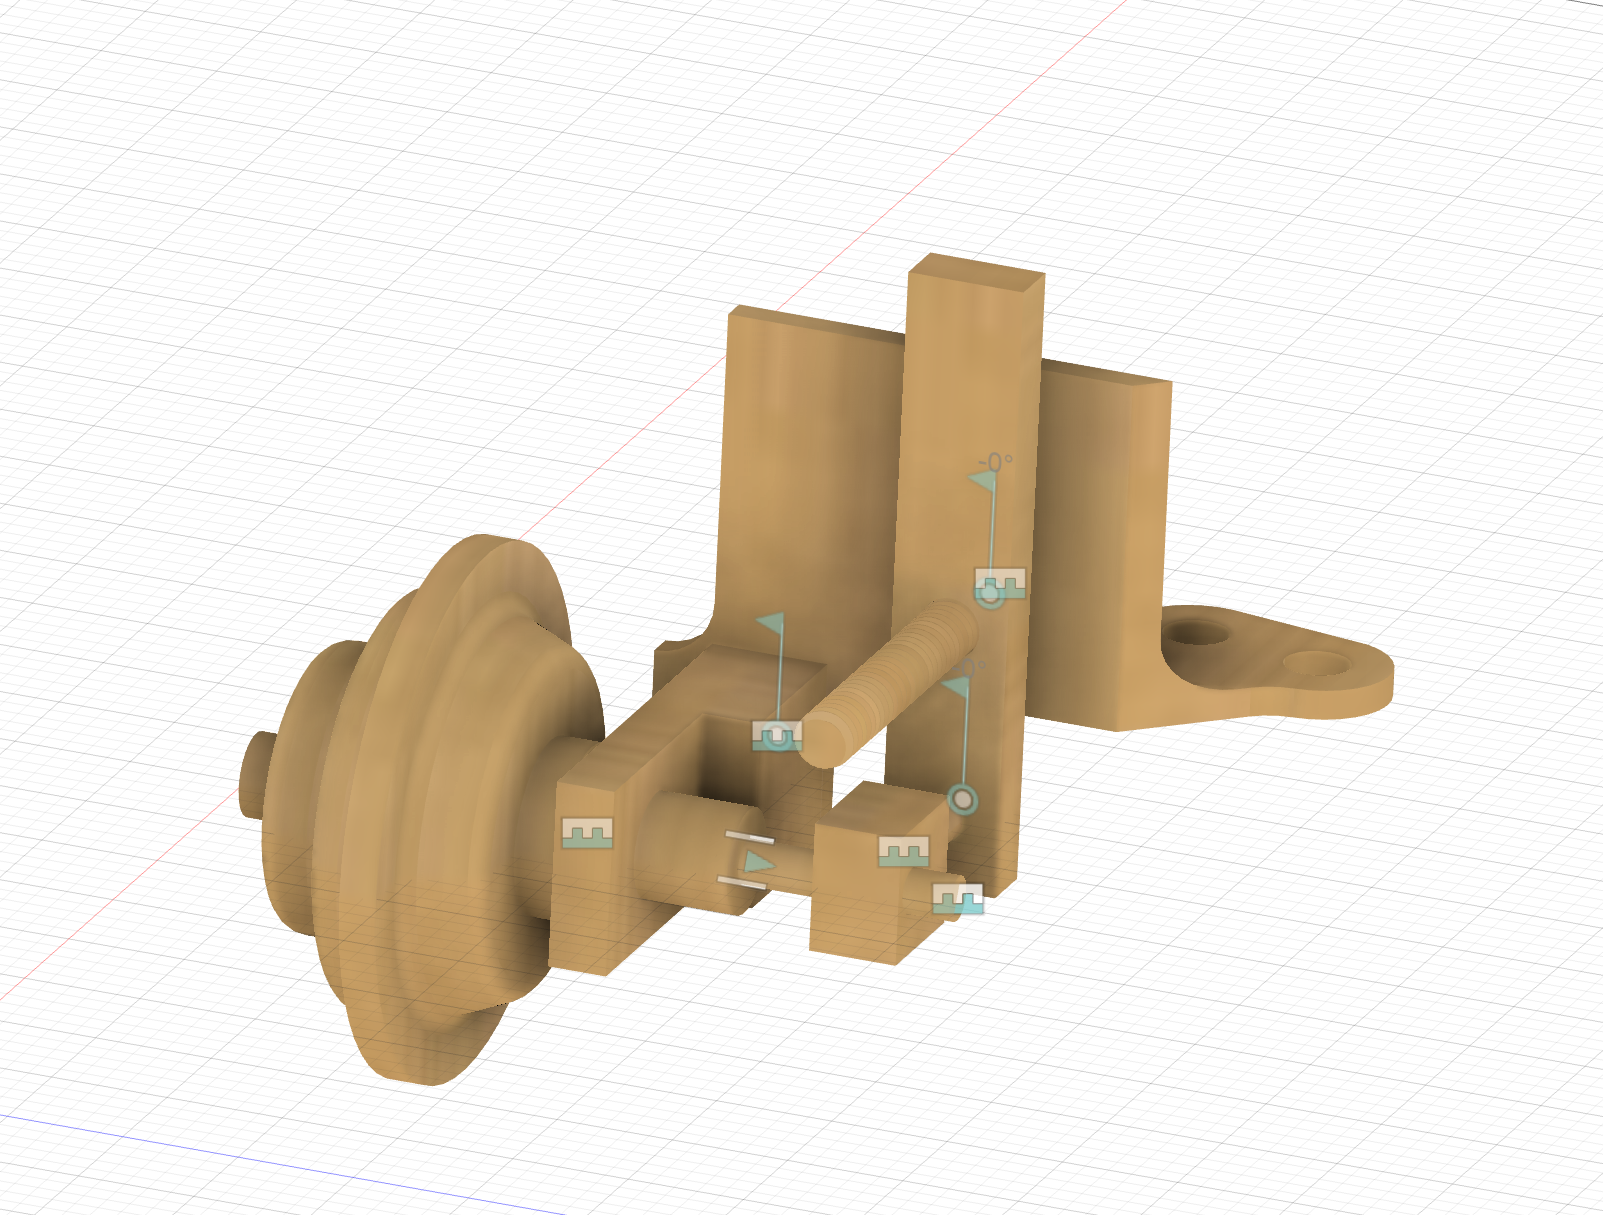Click the "-0°" angle label at the top flag
The width and height of the screenshot is (1603, 1215).
point(995,462)
